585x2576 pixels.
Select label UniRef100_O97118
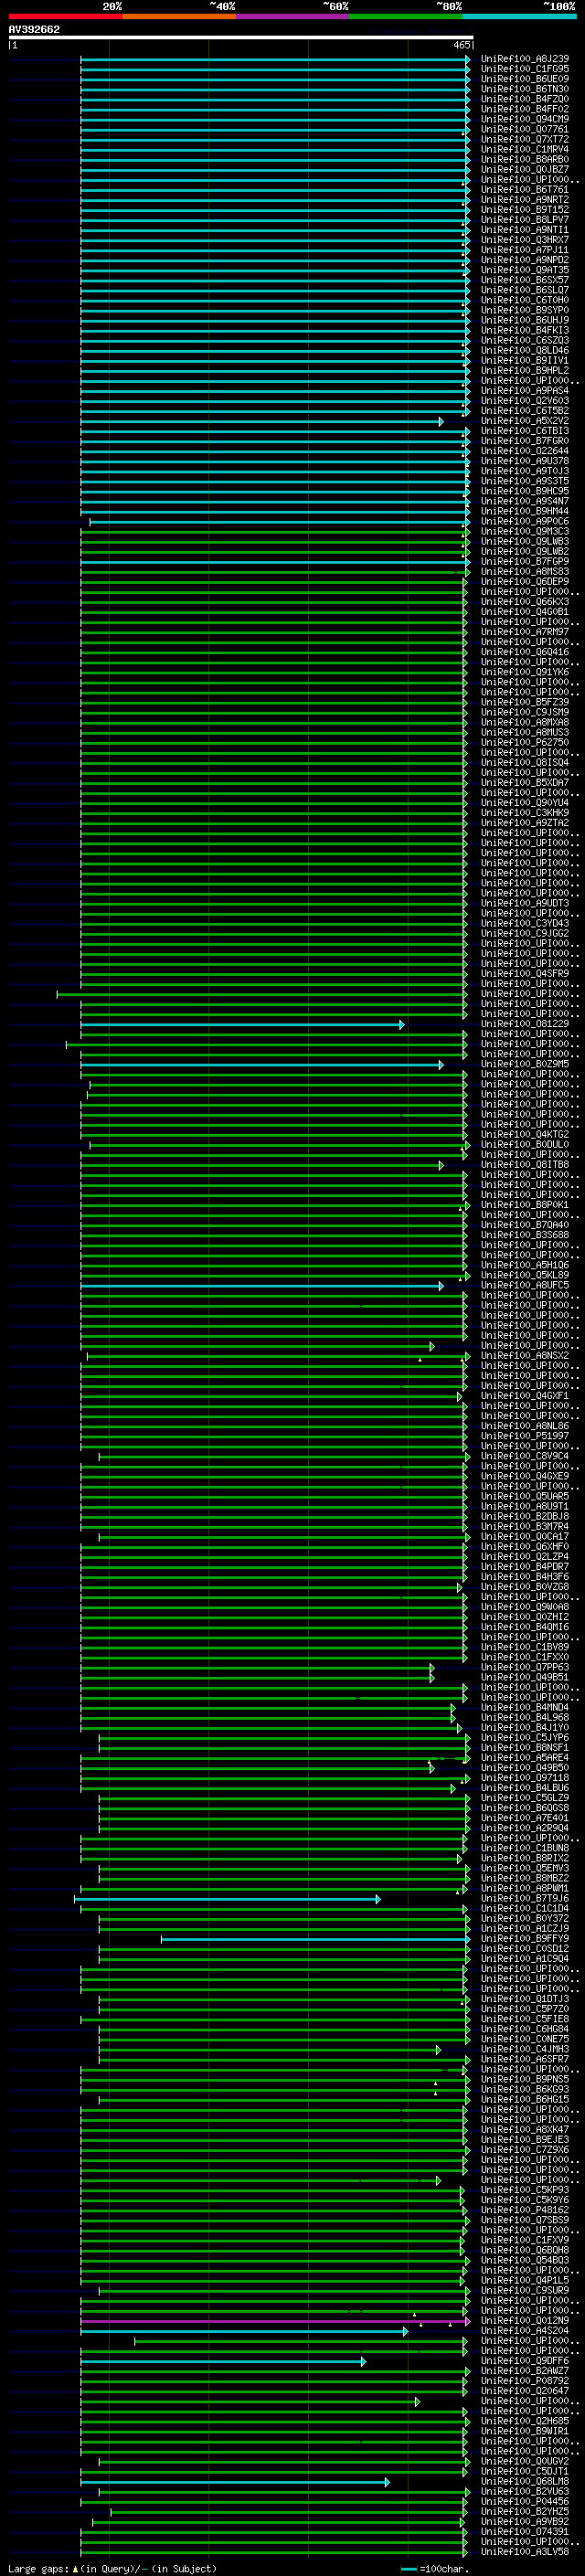(x=525, y=1778)
